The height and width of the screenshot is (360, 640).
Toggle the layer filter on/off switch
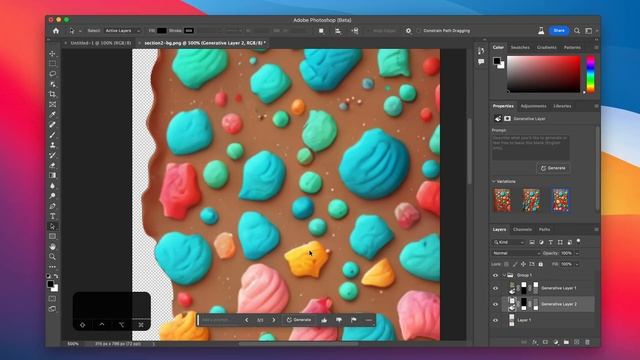pos(578,242)
